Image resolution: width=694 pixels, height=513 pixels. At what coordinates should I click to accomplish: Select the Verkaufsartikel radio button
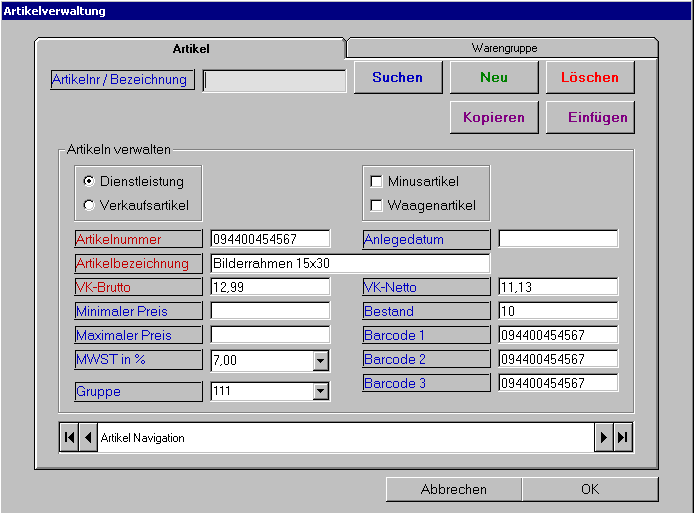pyautogui.click(x=90, y=205)
